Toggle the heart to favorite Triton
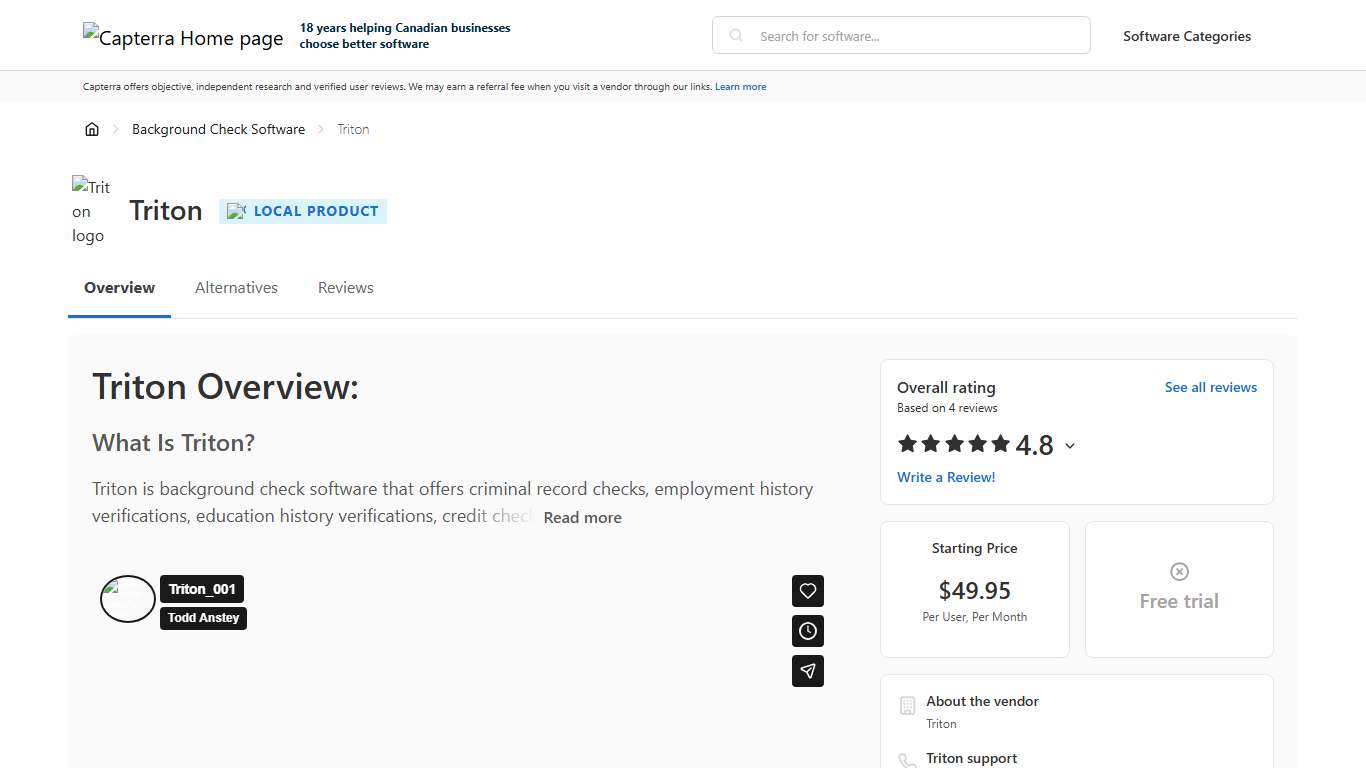Viewport: 1366px width, 768px height. [808, 591]
